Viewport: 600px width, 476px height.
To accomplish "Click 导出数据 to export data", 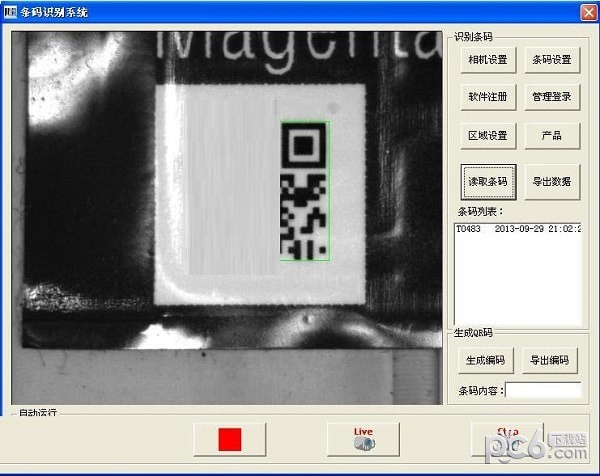I will click(551, 182).
